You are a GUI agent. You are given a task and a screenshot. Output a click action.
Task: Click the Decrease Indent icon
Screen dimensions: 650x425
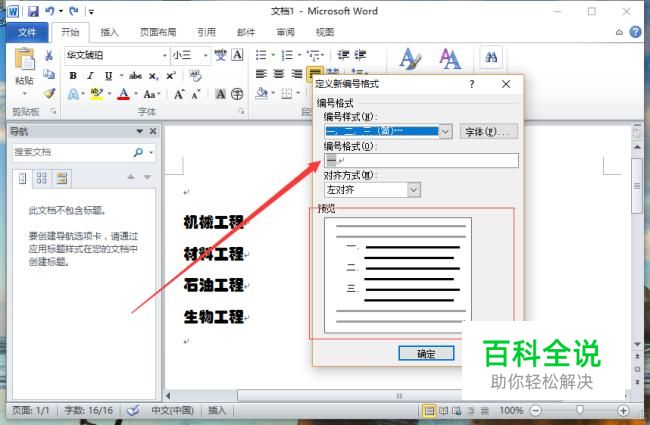coord(343,55)
